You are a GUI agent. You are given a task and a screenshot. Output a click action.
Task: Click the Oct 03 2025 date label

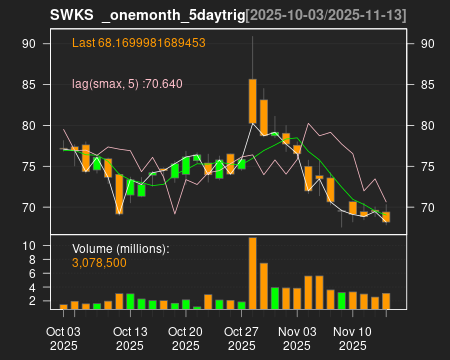tap(63, 339)
